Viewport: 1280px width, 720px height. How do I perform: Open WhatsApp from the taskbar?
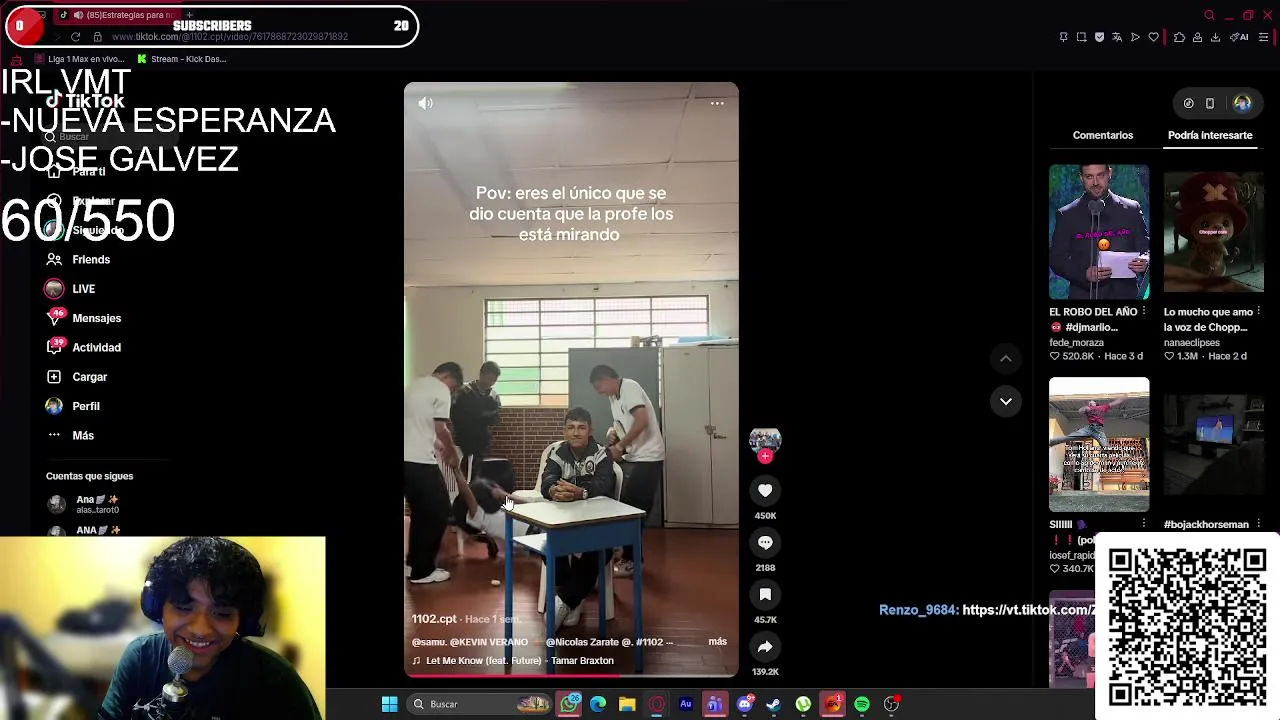(569, 704)
